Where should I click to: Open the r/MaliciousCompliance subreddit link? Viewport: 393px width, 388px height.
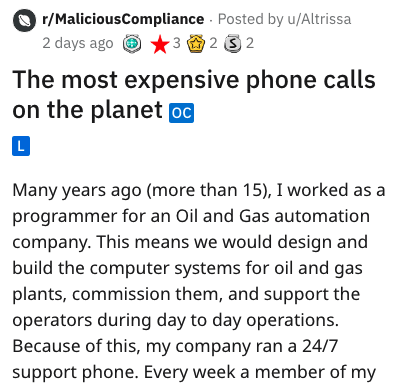123,19
